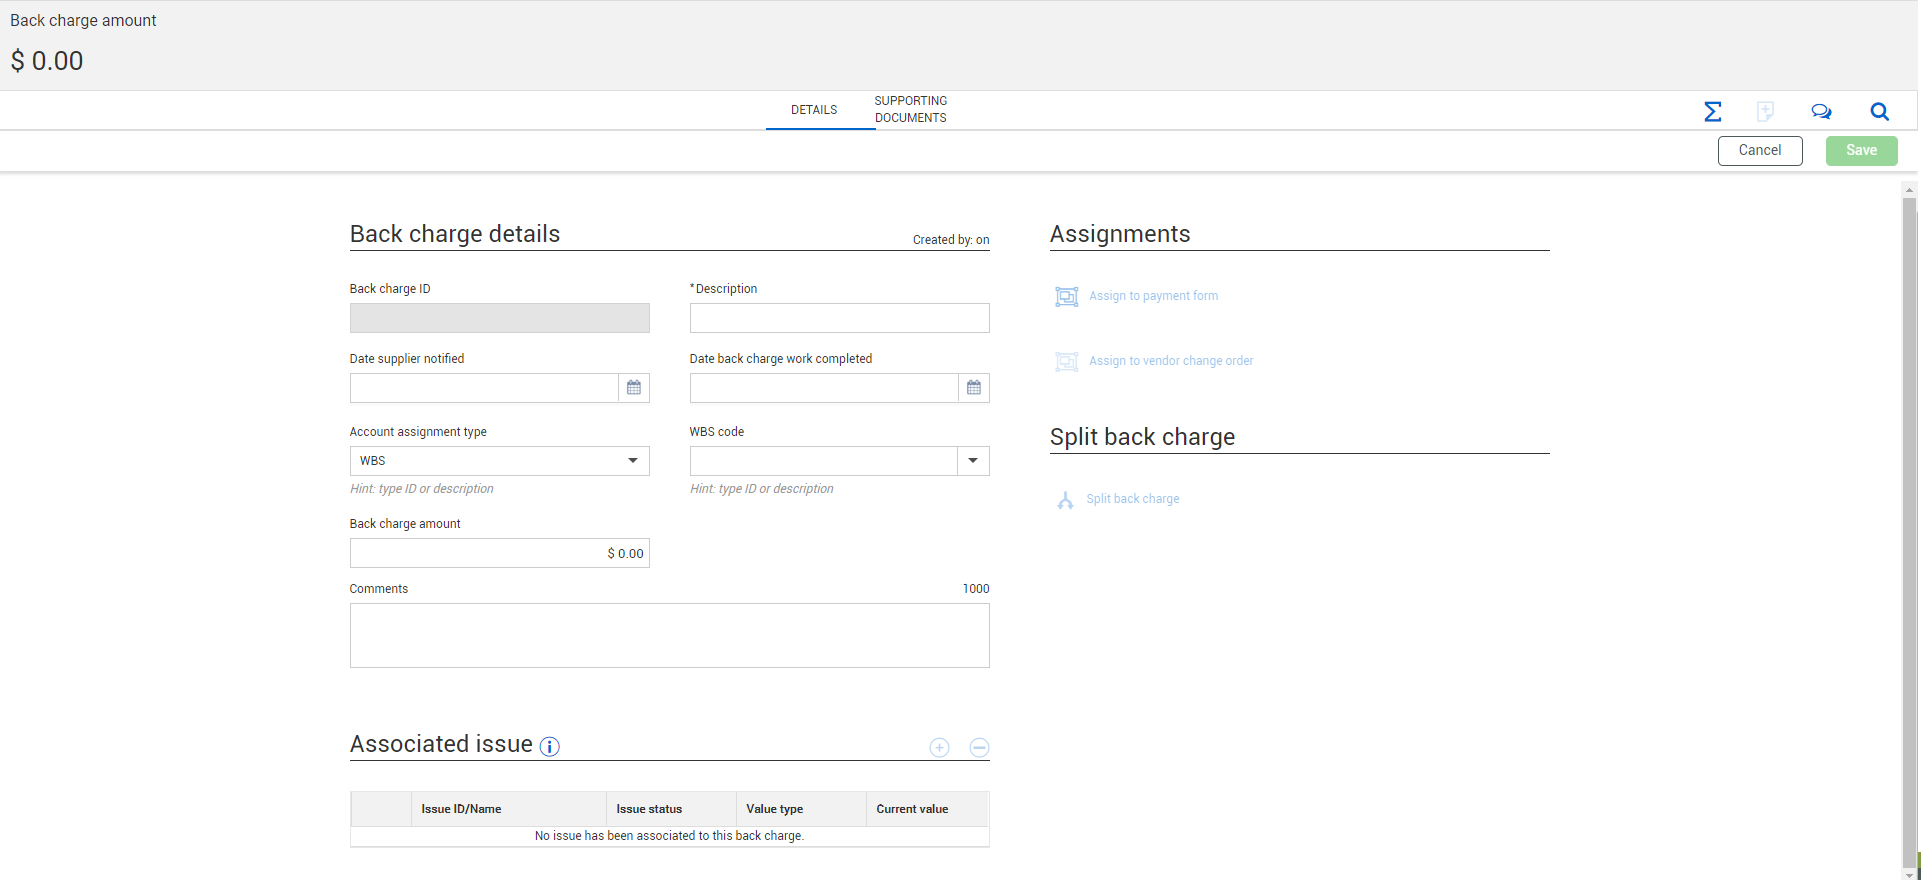Click inside the Comments text area

point(669,635)
